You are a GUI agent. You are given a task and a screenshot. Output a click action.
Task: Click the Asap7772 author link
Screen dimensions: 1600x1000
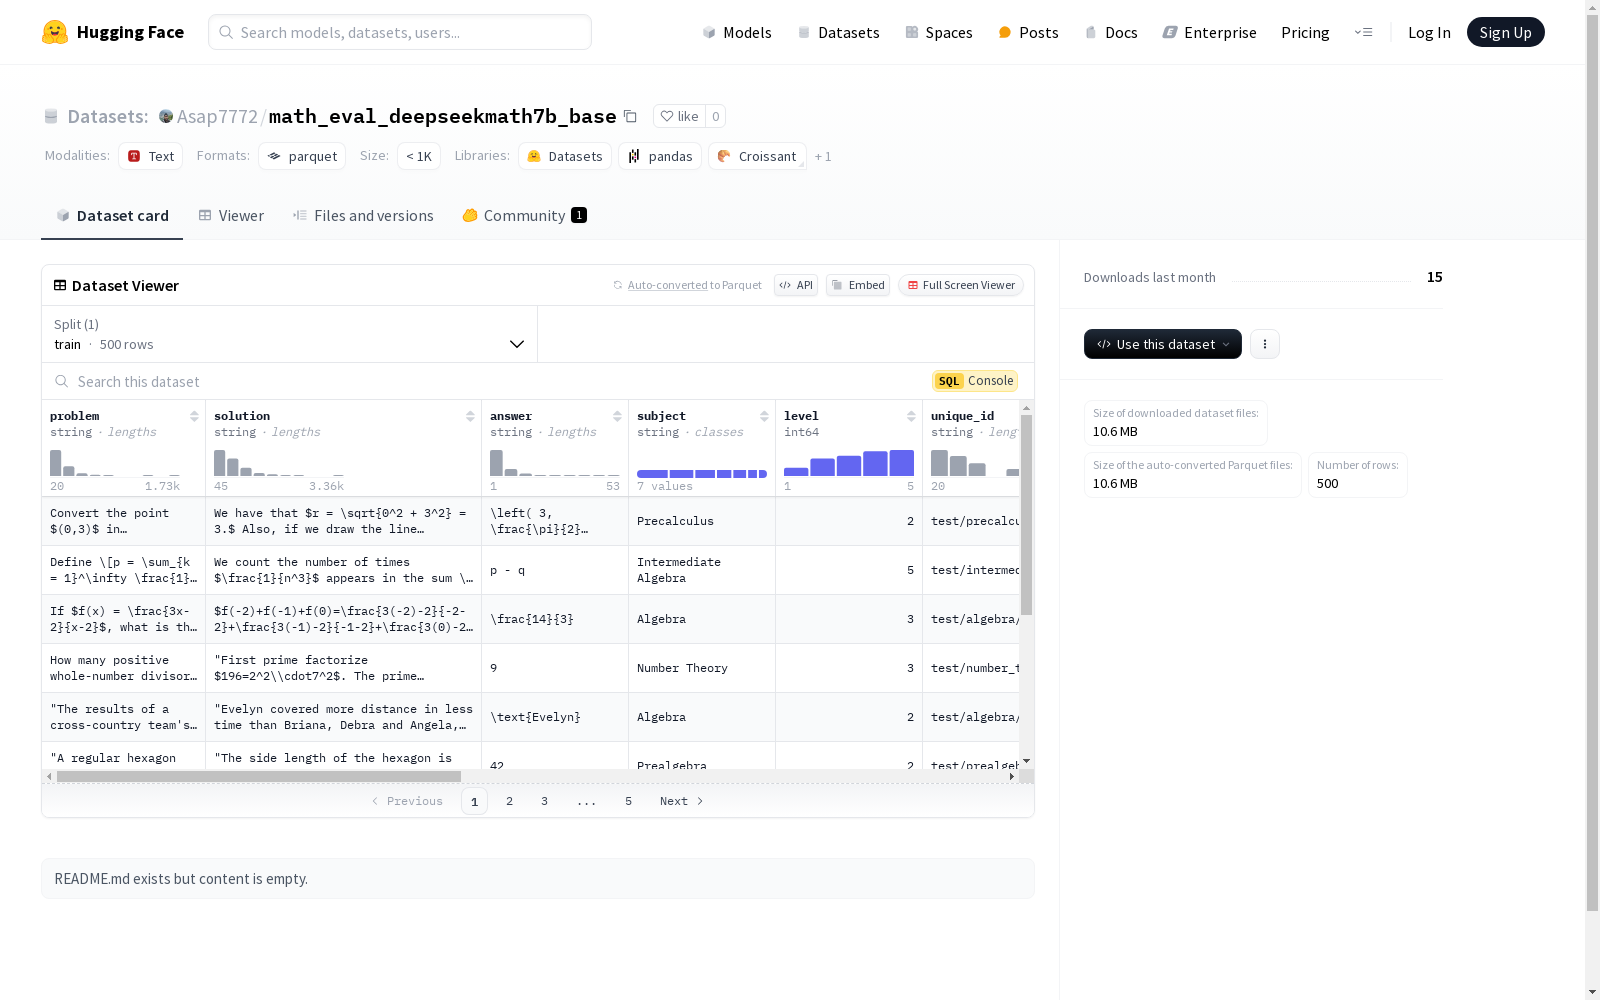coord(217,116)
